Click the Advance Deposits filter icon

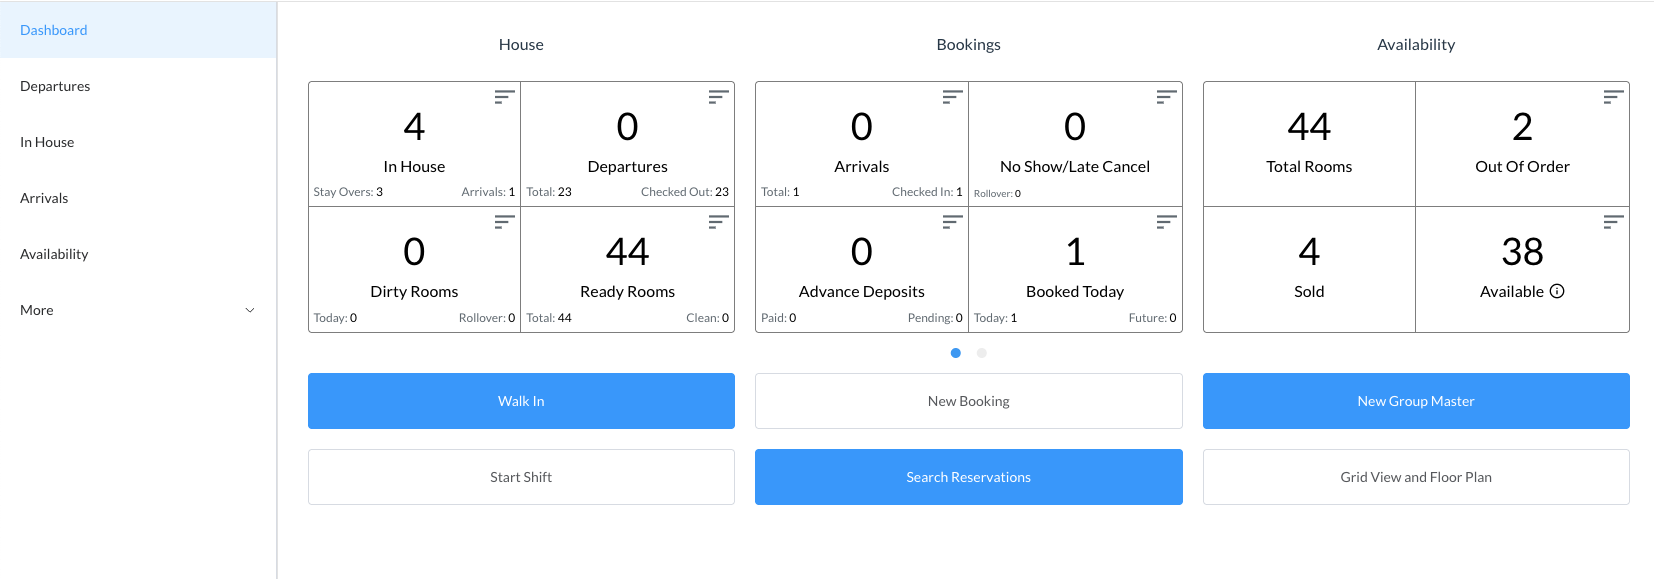(x=952, y=222)
